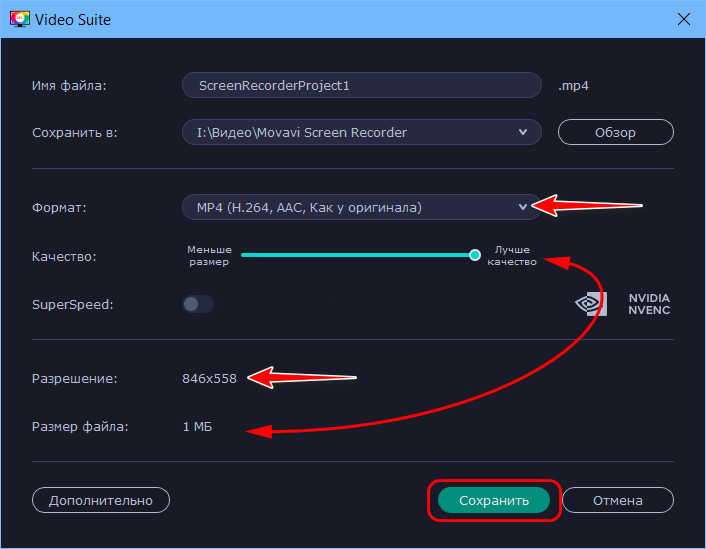Click the NVIDIA NVENC text label
The width and height of the screenshot is (706, 549).
click(x=649, y=304)
